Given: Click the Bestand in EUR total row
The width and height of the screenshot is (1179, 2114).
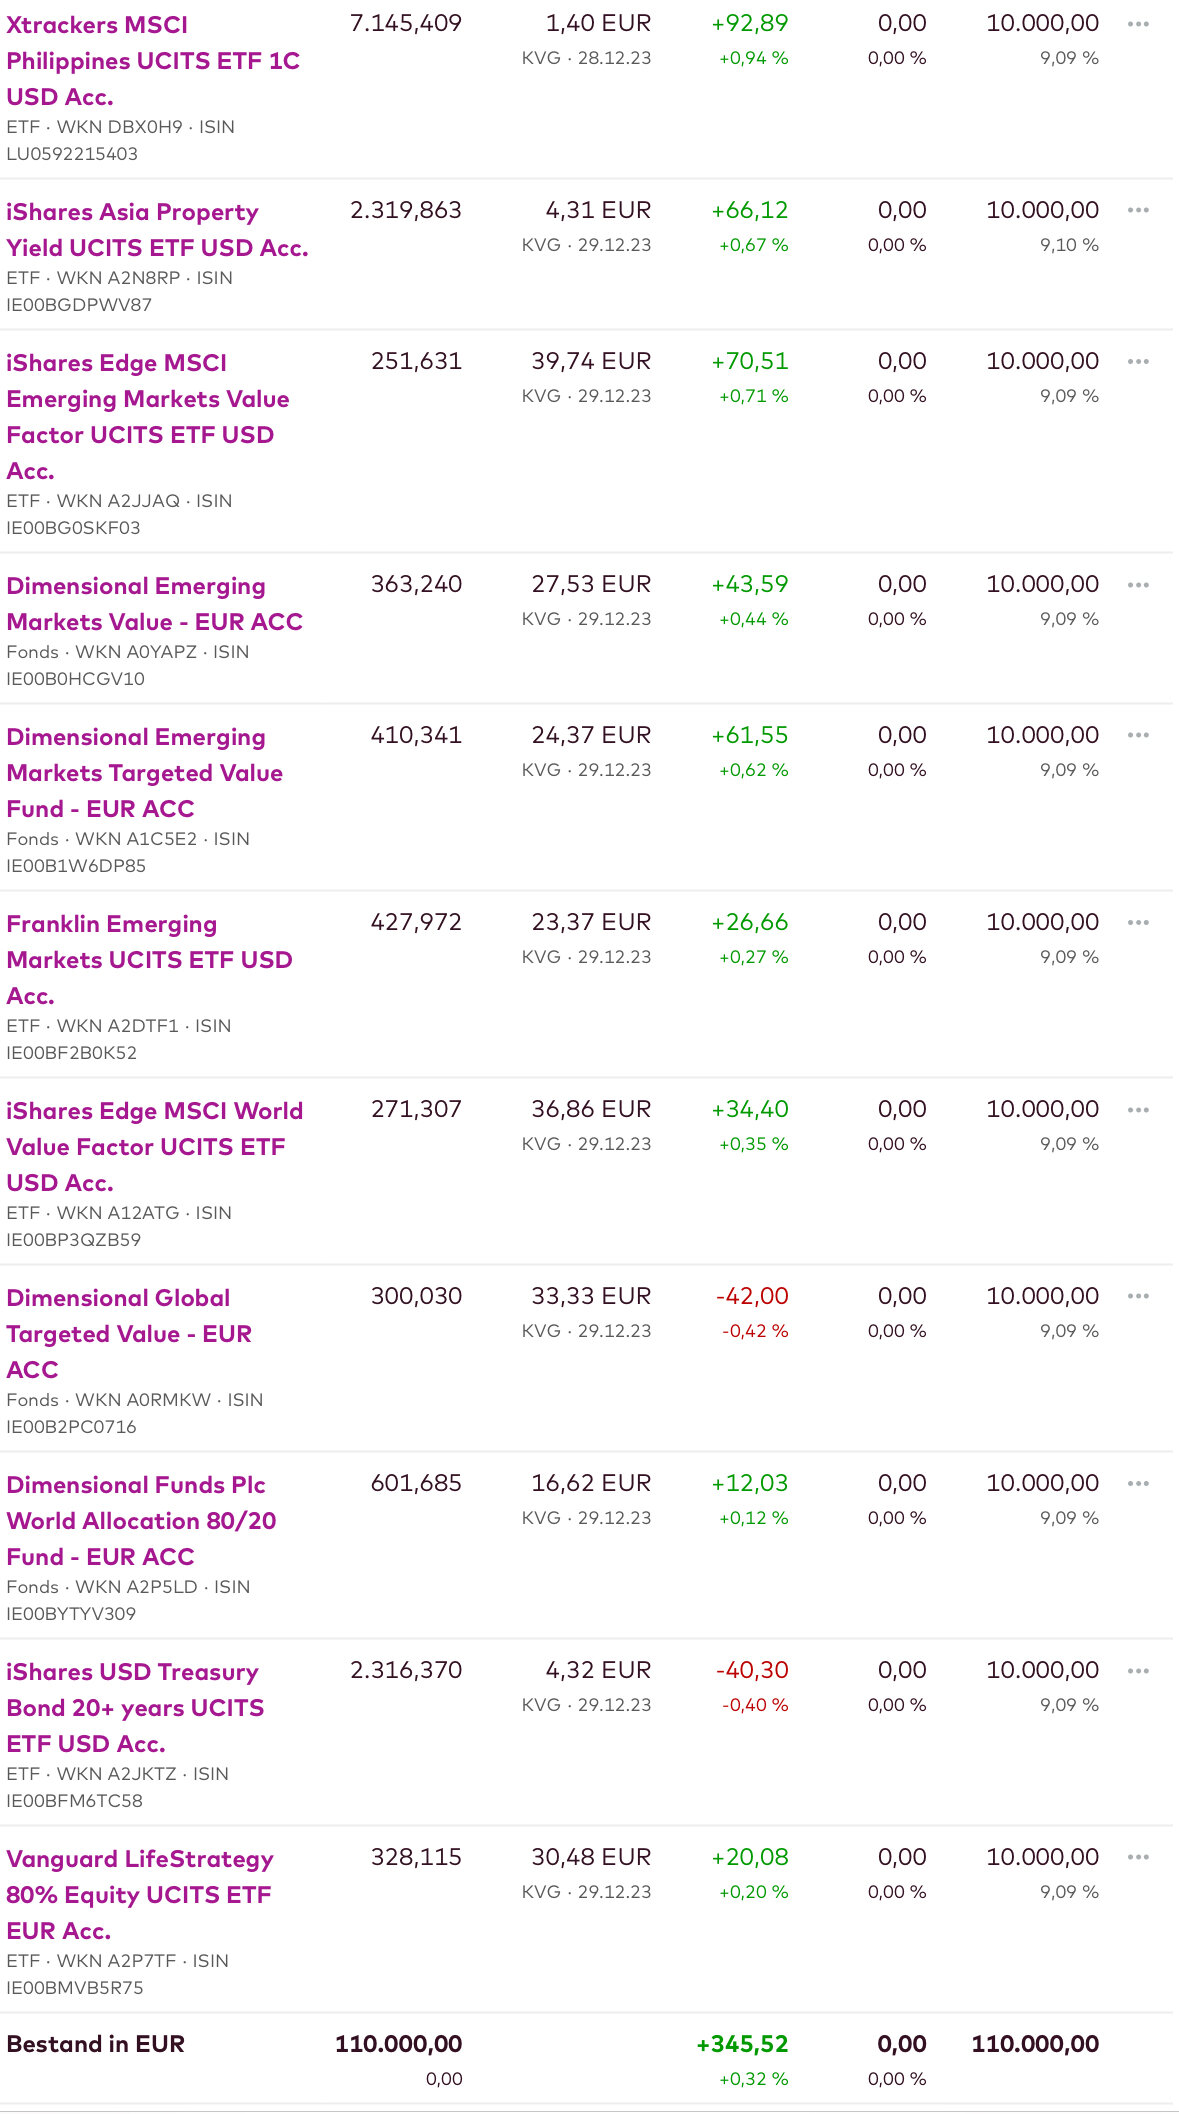Looking at the screenshot, I should click(x=96, y=2044).
